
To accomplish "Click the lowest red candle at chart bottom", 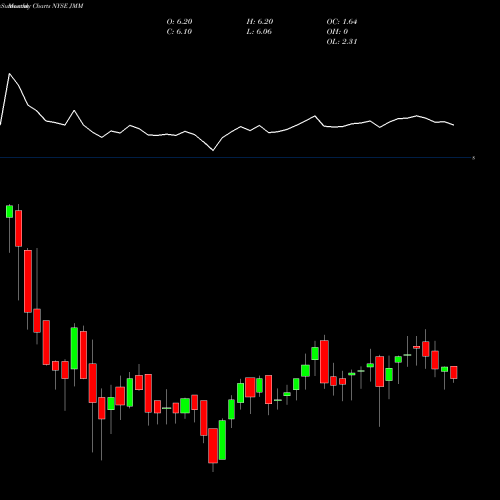I will tap(213, 445).
